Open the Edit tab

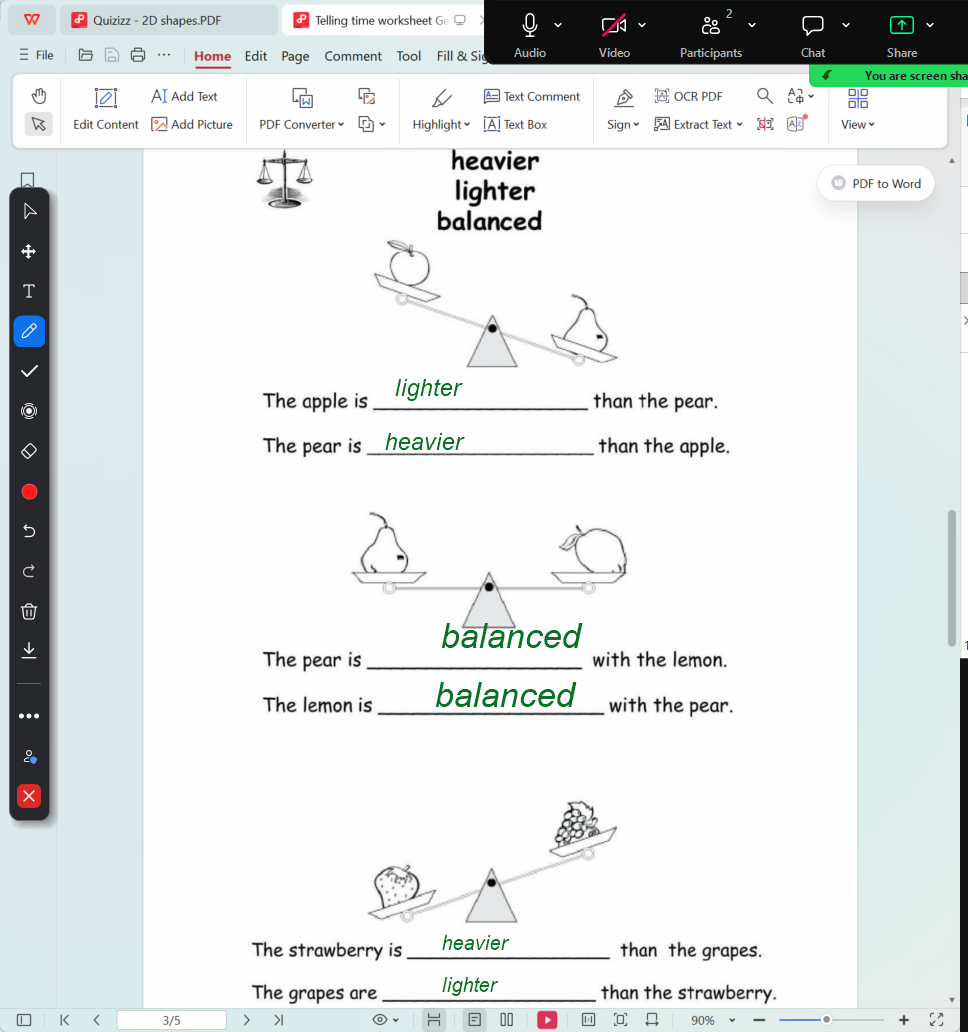pyautogui.click(x=255, y=56)
